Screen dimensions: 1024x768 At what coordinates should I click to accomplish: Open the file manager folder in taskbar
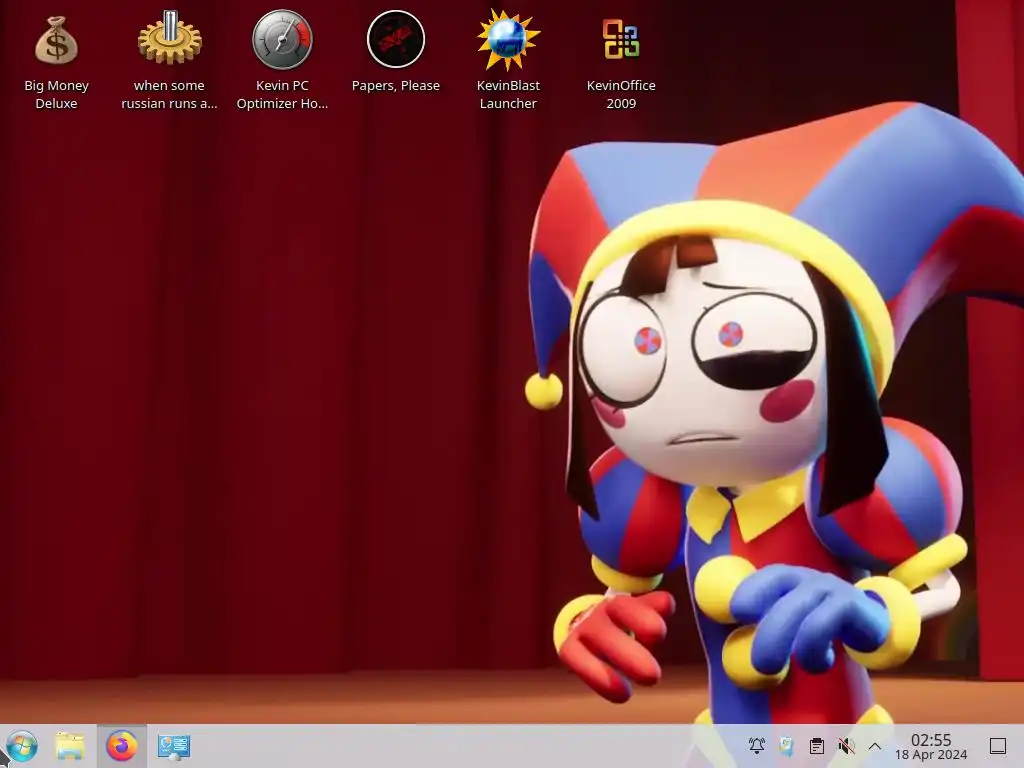[x=70, y=746]
